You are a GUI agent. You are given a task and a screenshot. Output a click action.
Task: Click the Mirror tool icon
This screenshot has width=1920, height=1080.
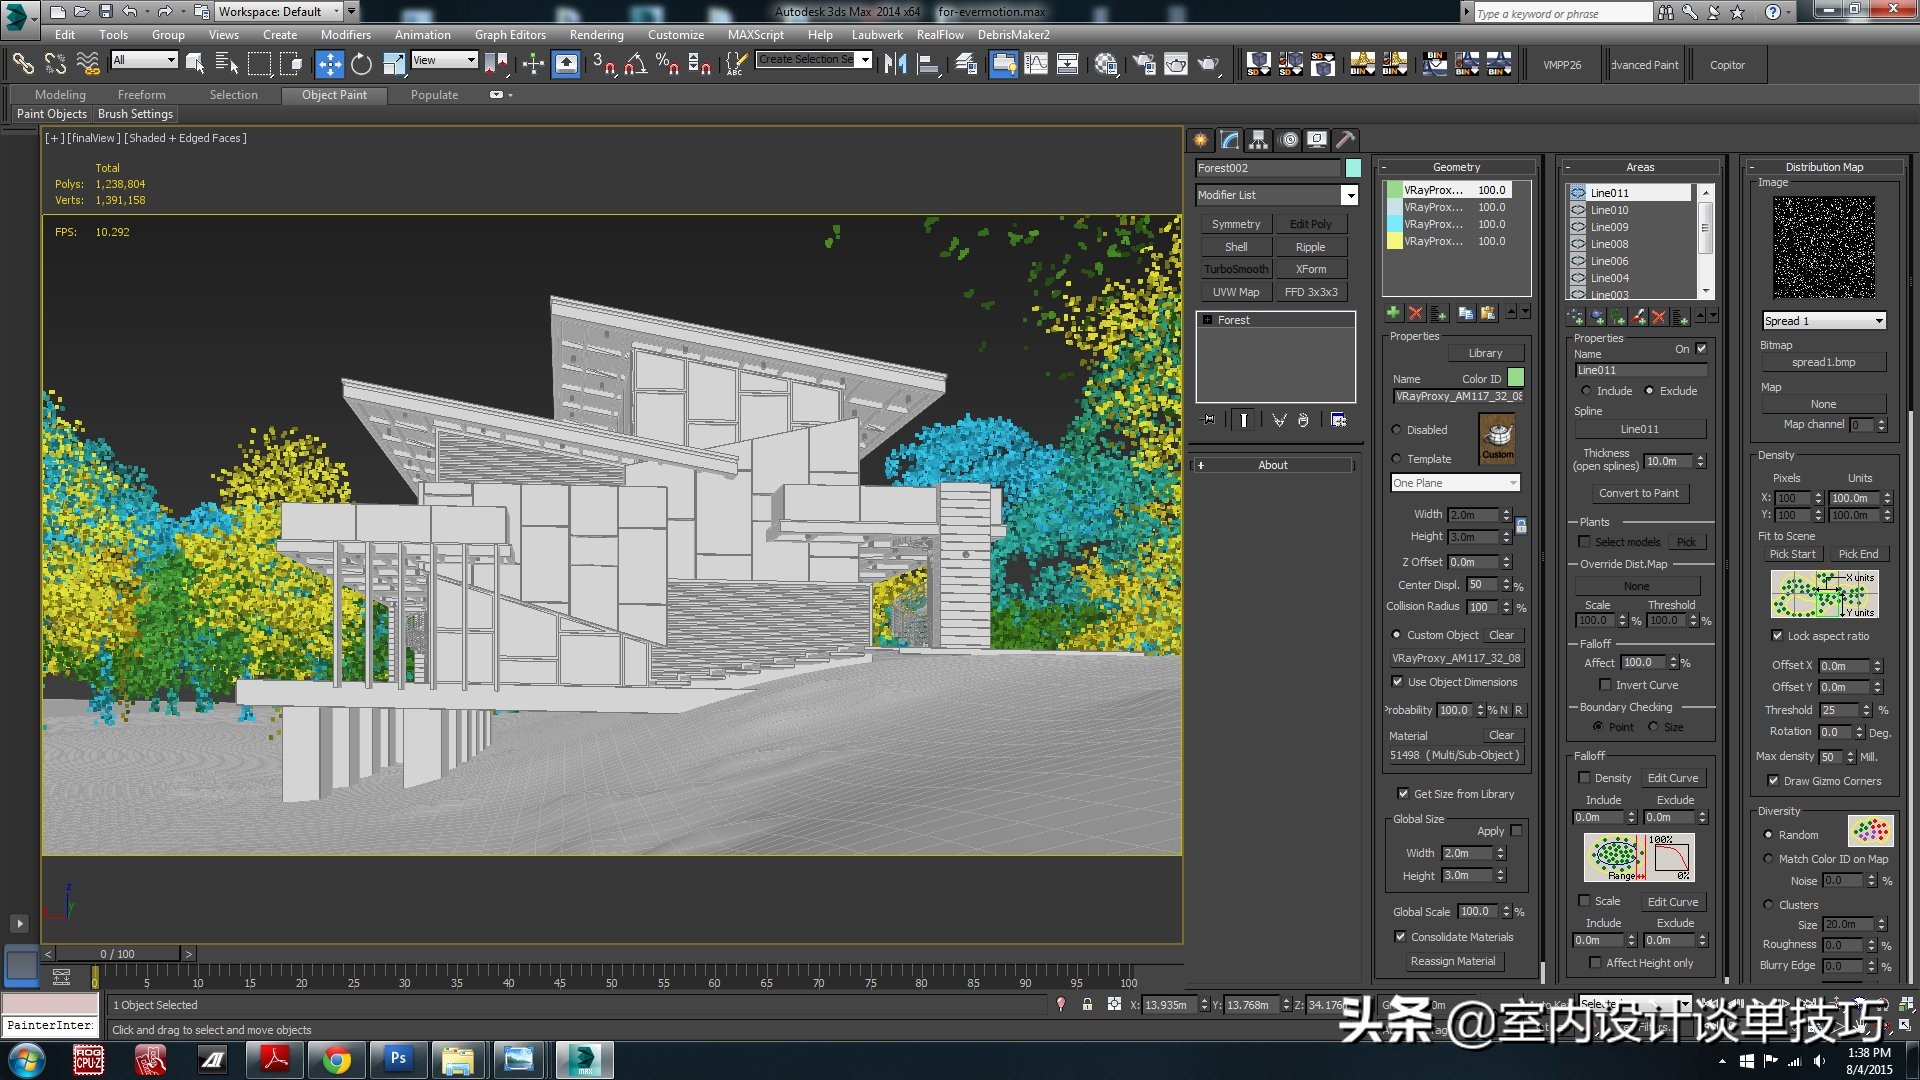click(895, 65)
